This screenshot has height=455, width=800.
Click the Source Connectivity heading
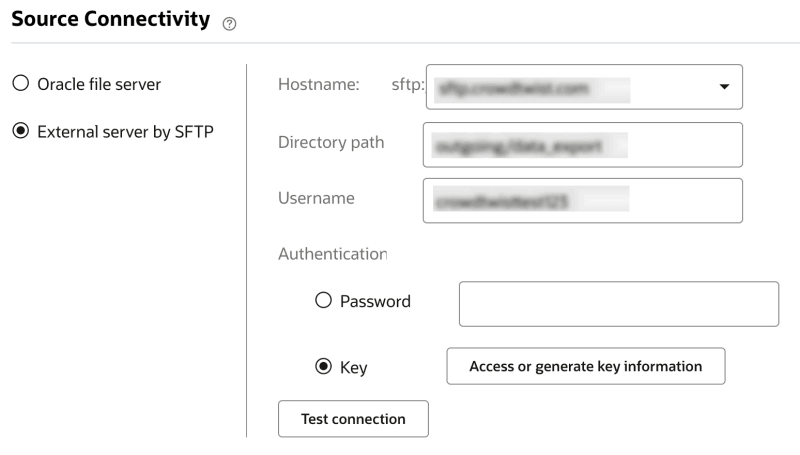tap(110, 19)
